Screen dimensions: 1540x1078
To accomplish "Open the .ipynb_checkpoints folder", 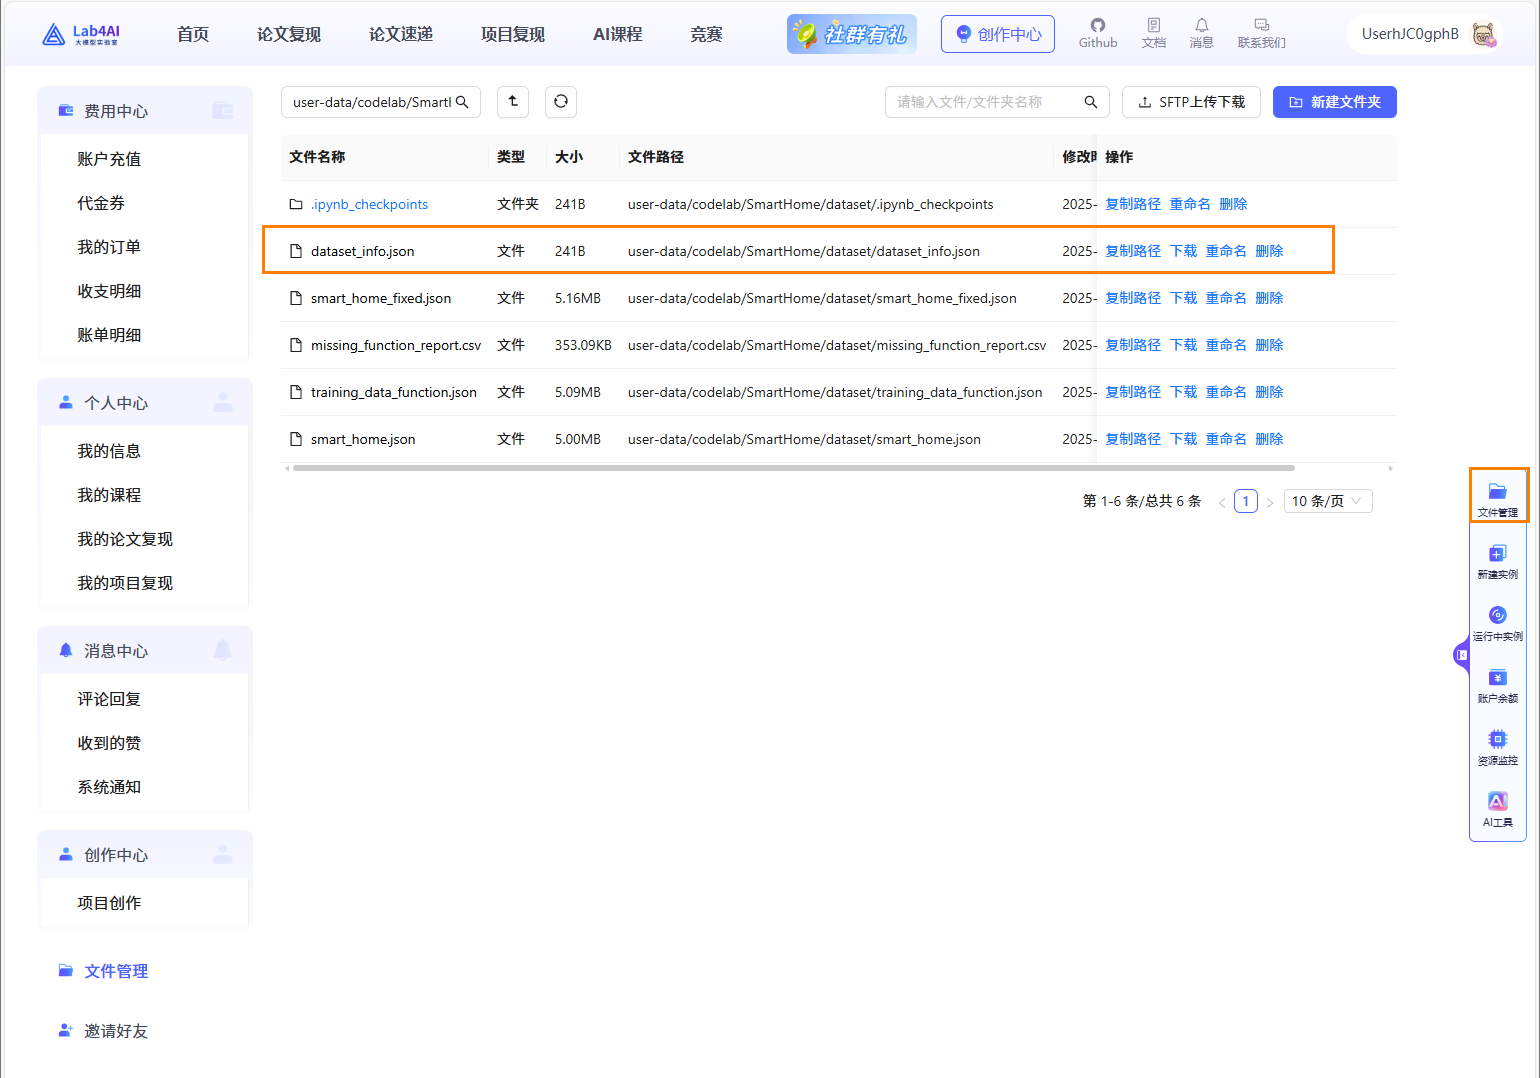I will click(x=369, y=204).
